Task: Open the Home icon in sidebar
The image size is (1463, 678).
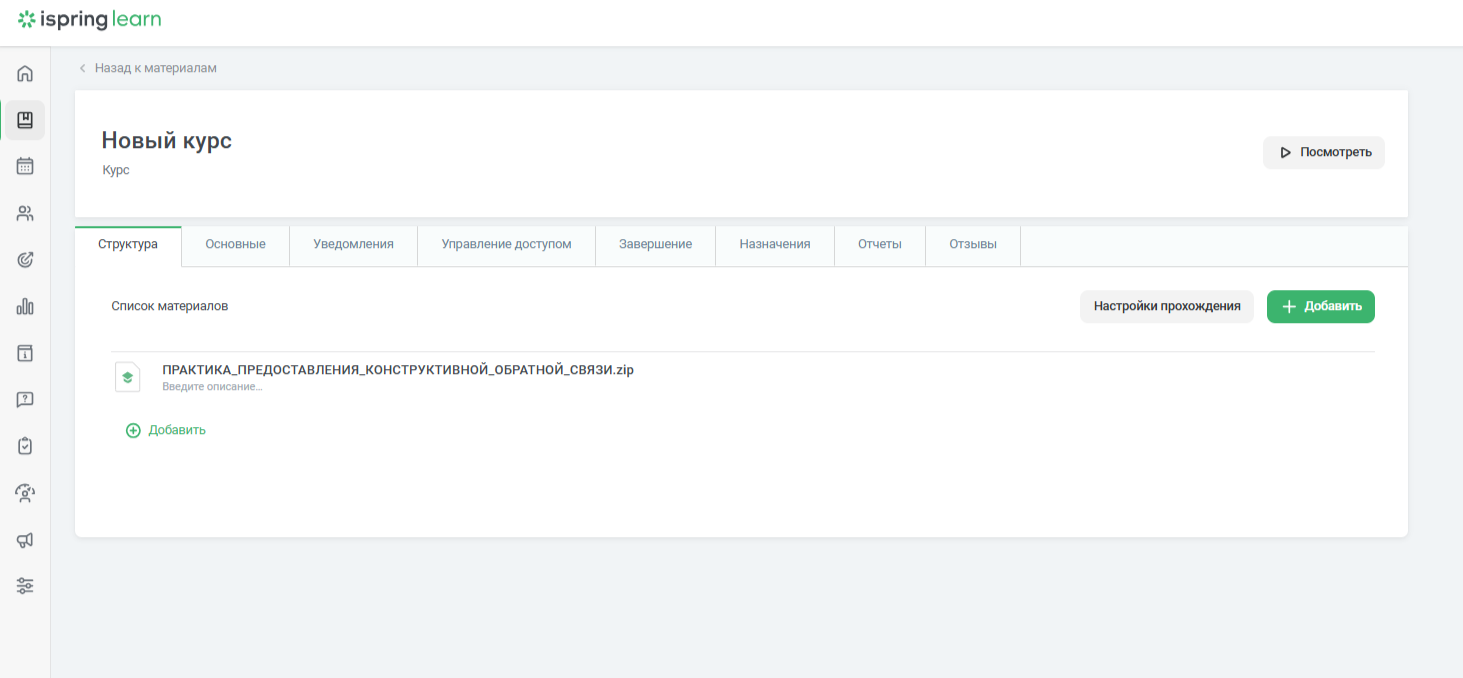Action: tap(25, 73)
